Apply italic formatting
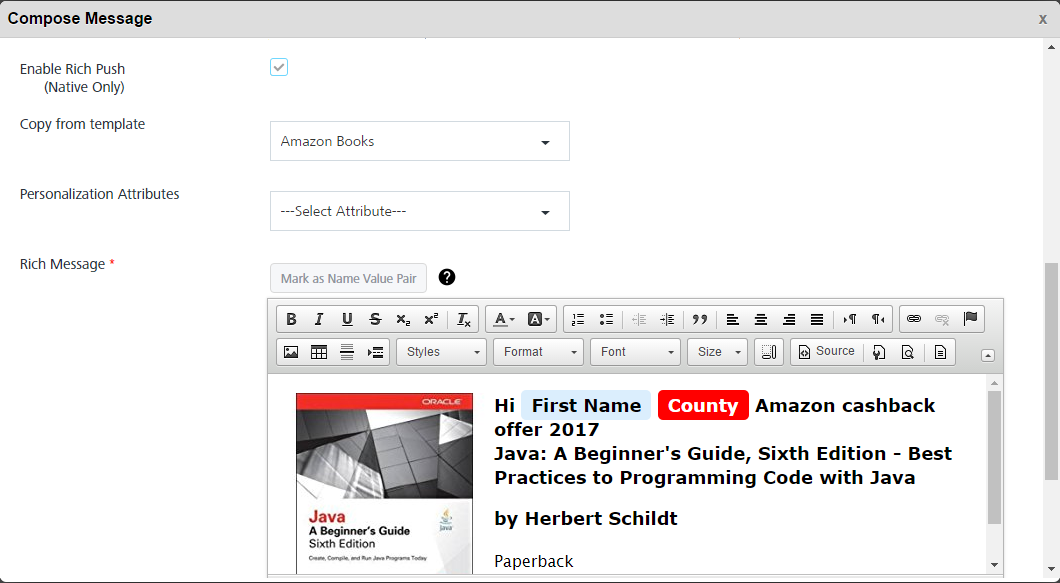 tap(319, 319)
